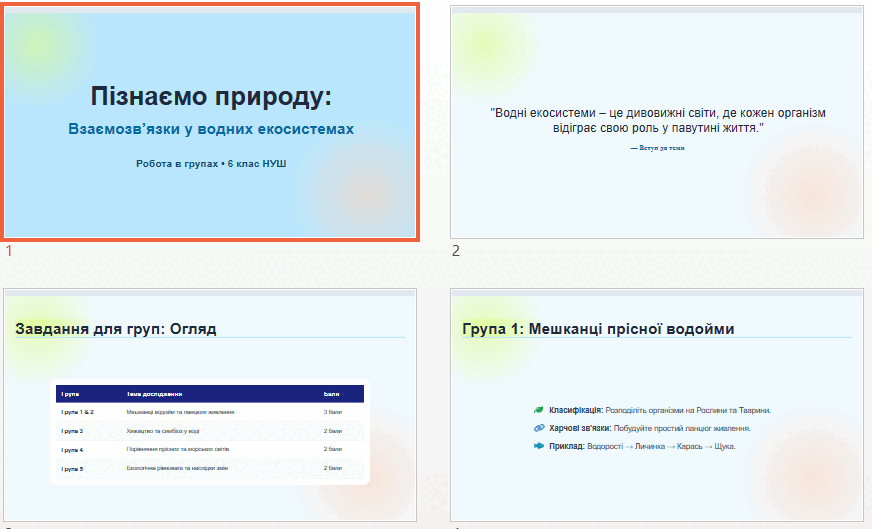Image resolution: width=872 pixels, height=529 pixels.
Task: Click the caption — Вступ до теми
Action: click(657, 148)
